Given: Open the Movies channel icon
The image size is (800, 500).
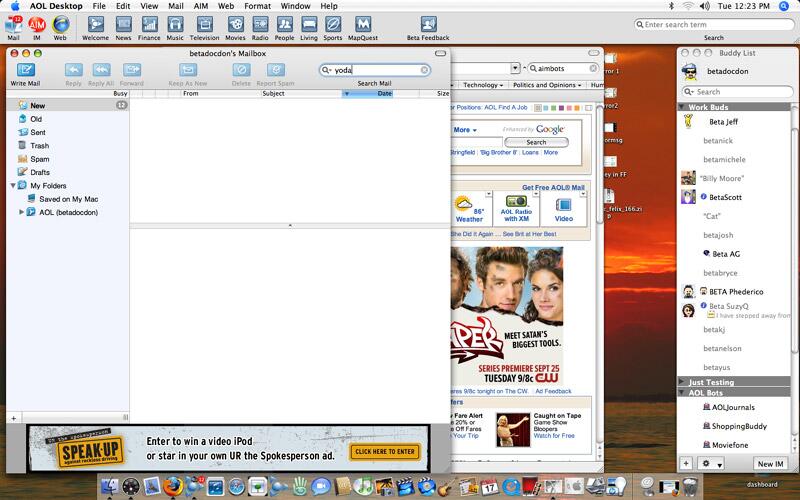Looking at the screenshot, I should point(235,26).
